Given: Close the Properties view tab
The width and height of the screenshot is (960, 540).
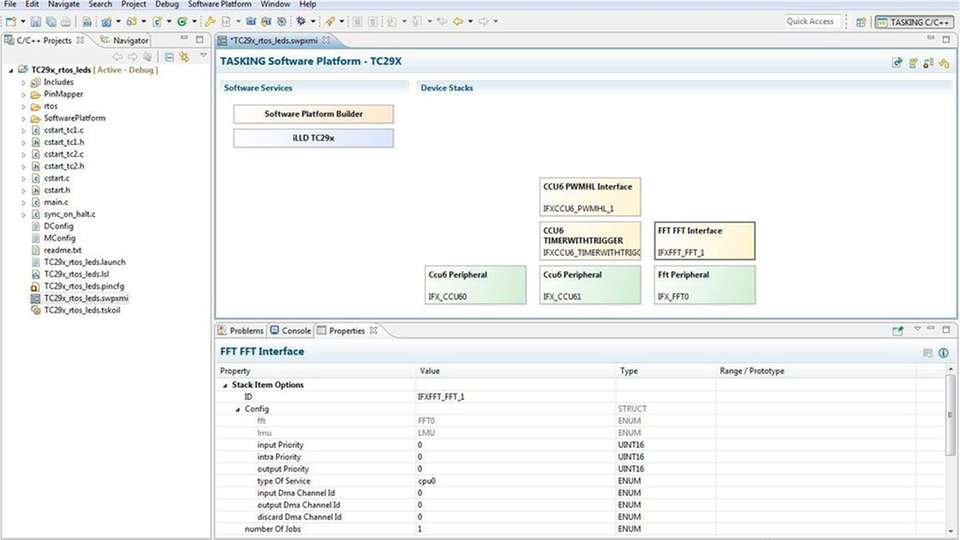Looking at the screenshot, I should pyautogui.click(x=373, y=331).
